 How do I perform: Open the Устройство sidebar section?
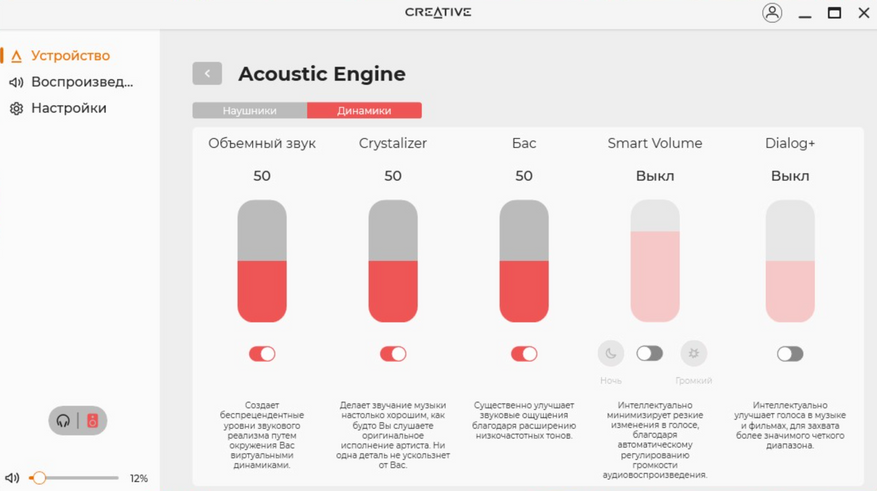tap(69, 56)
